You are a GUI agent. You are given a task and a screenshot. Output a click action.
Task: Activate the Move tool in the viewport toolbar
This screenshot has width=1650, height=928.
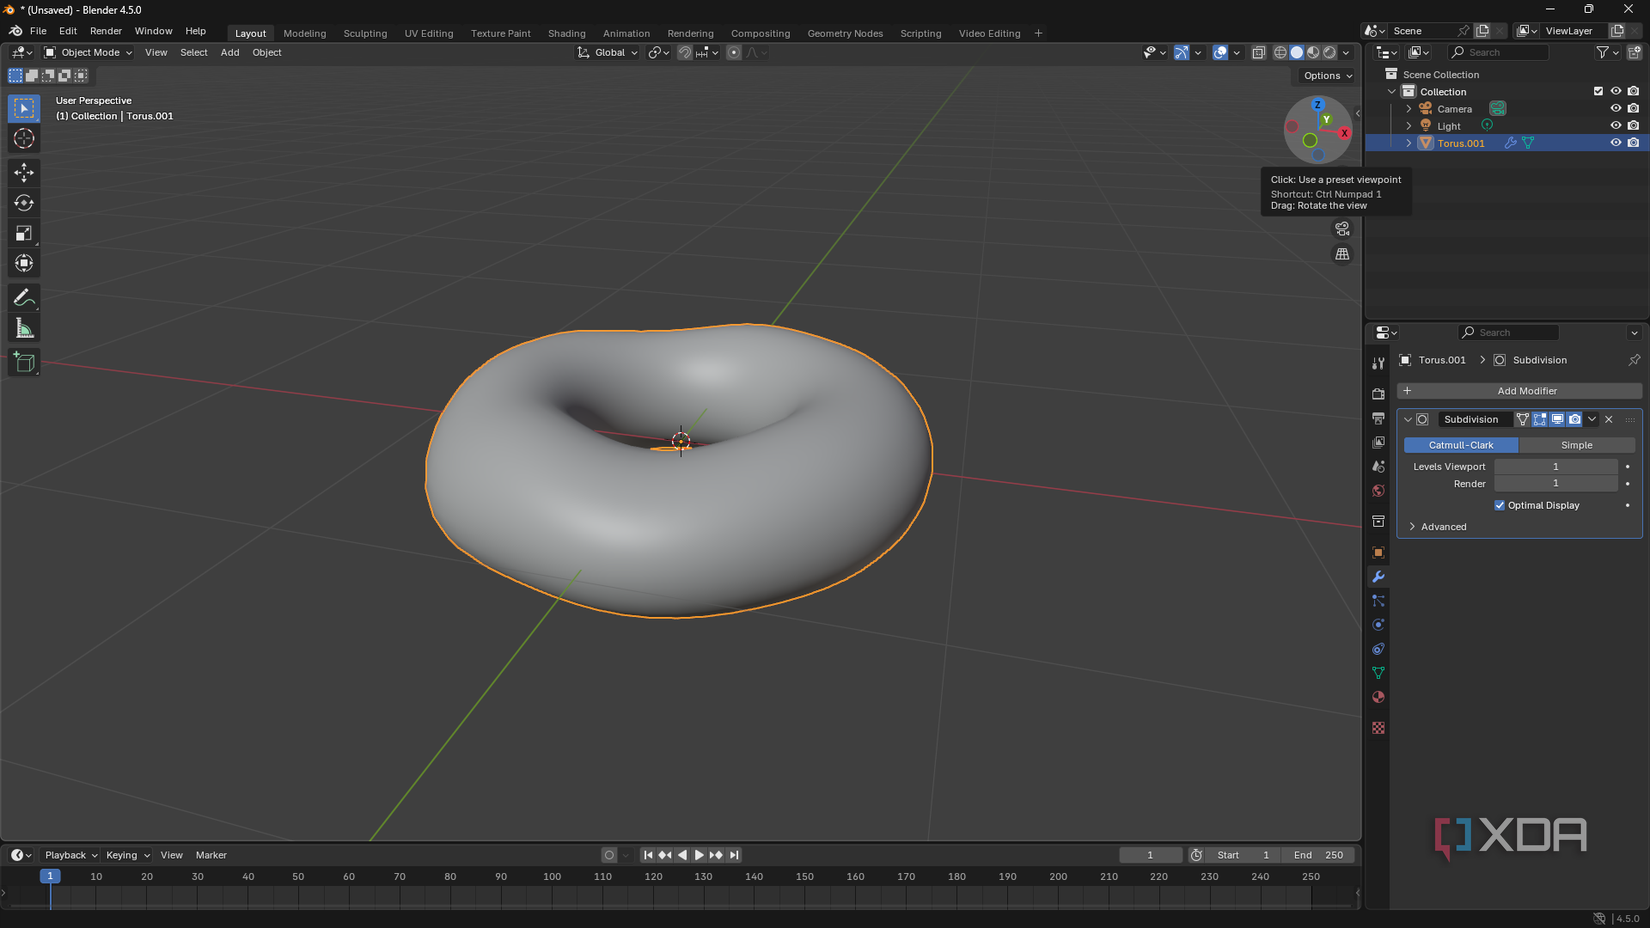[23, 172]
